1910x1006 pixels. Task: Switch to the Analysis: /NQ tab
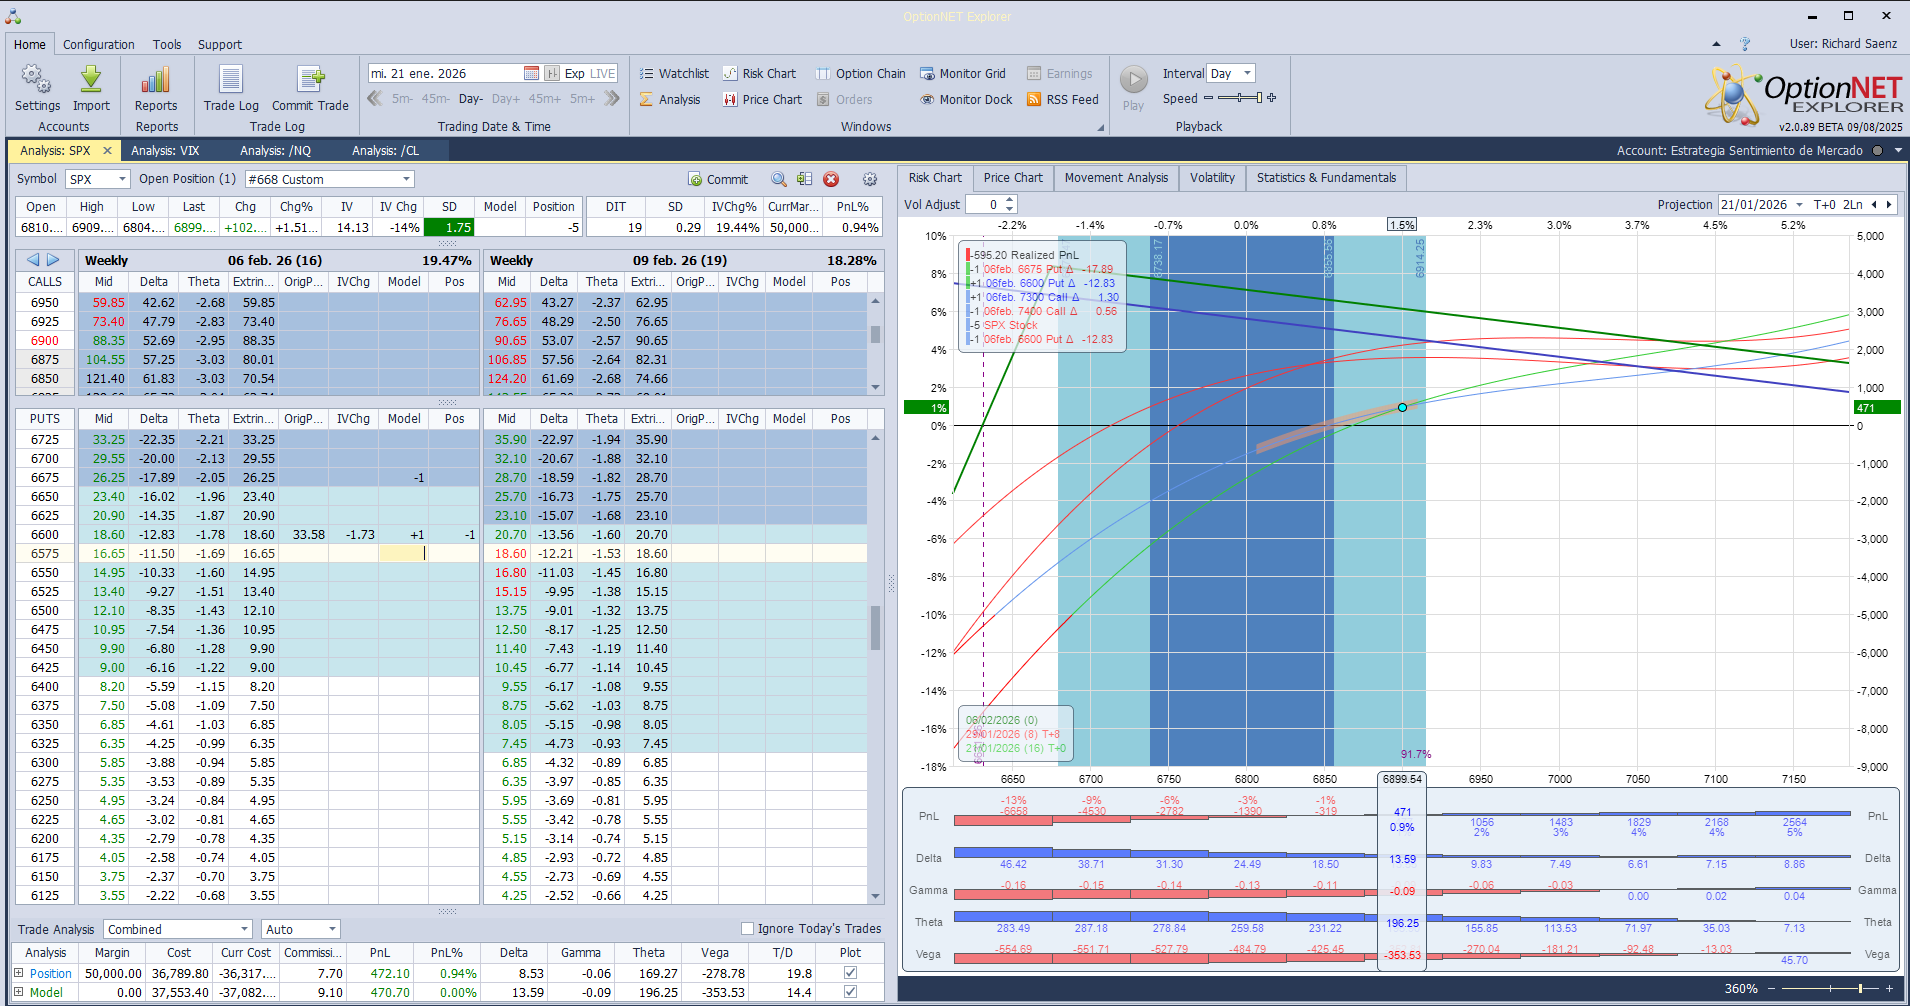point(275,151)
